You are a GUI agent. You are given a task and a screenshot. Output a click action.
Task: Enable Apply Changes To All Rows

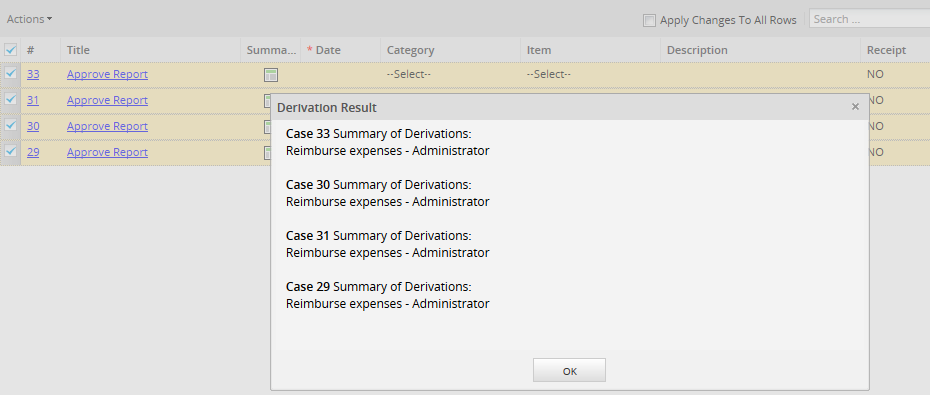pyautogui.click(x=649, y=21)
